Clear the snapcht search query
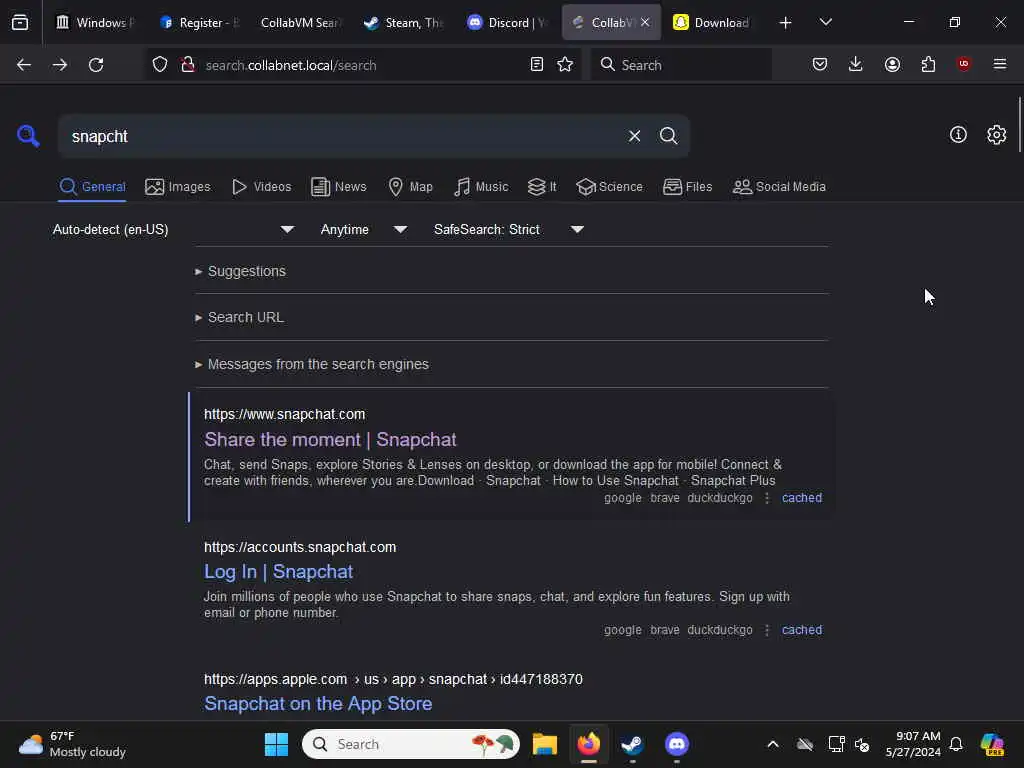1024x768 pixels. click(634, 136)
